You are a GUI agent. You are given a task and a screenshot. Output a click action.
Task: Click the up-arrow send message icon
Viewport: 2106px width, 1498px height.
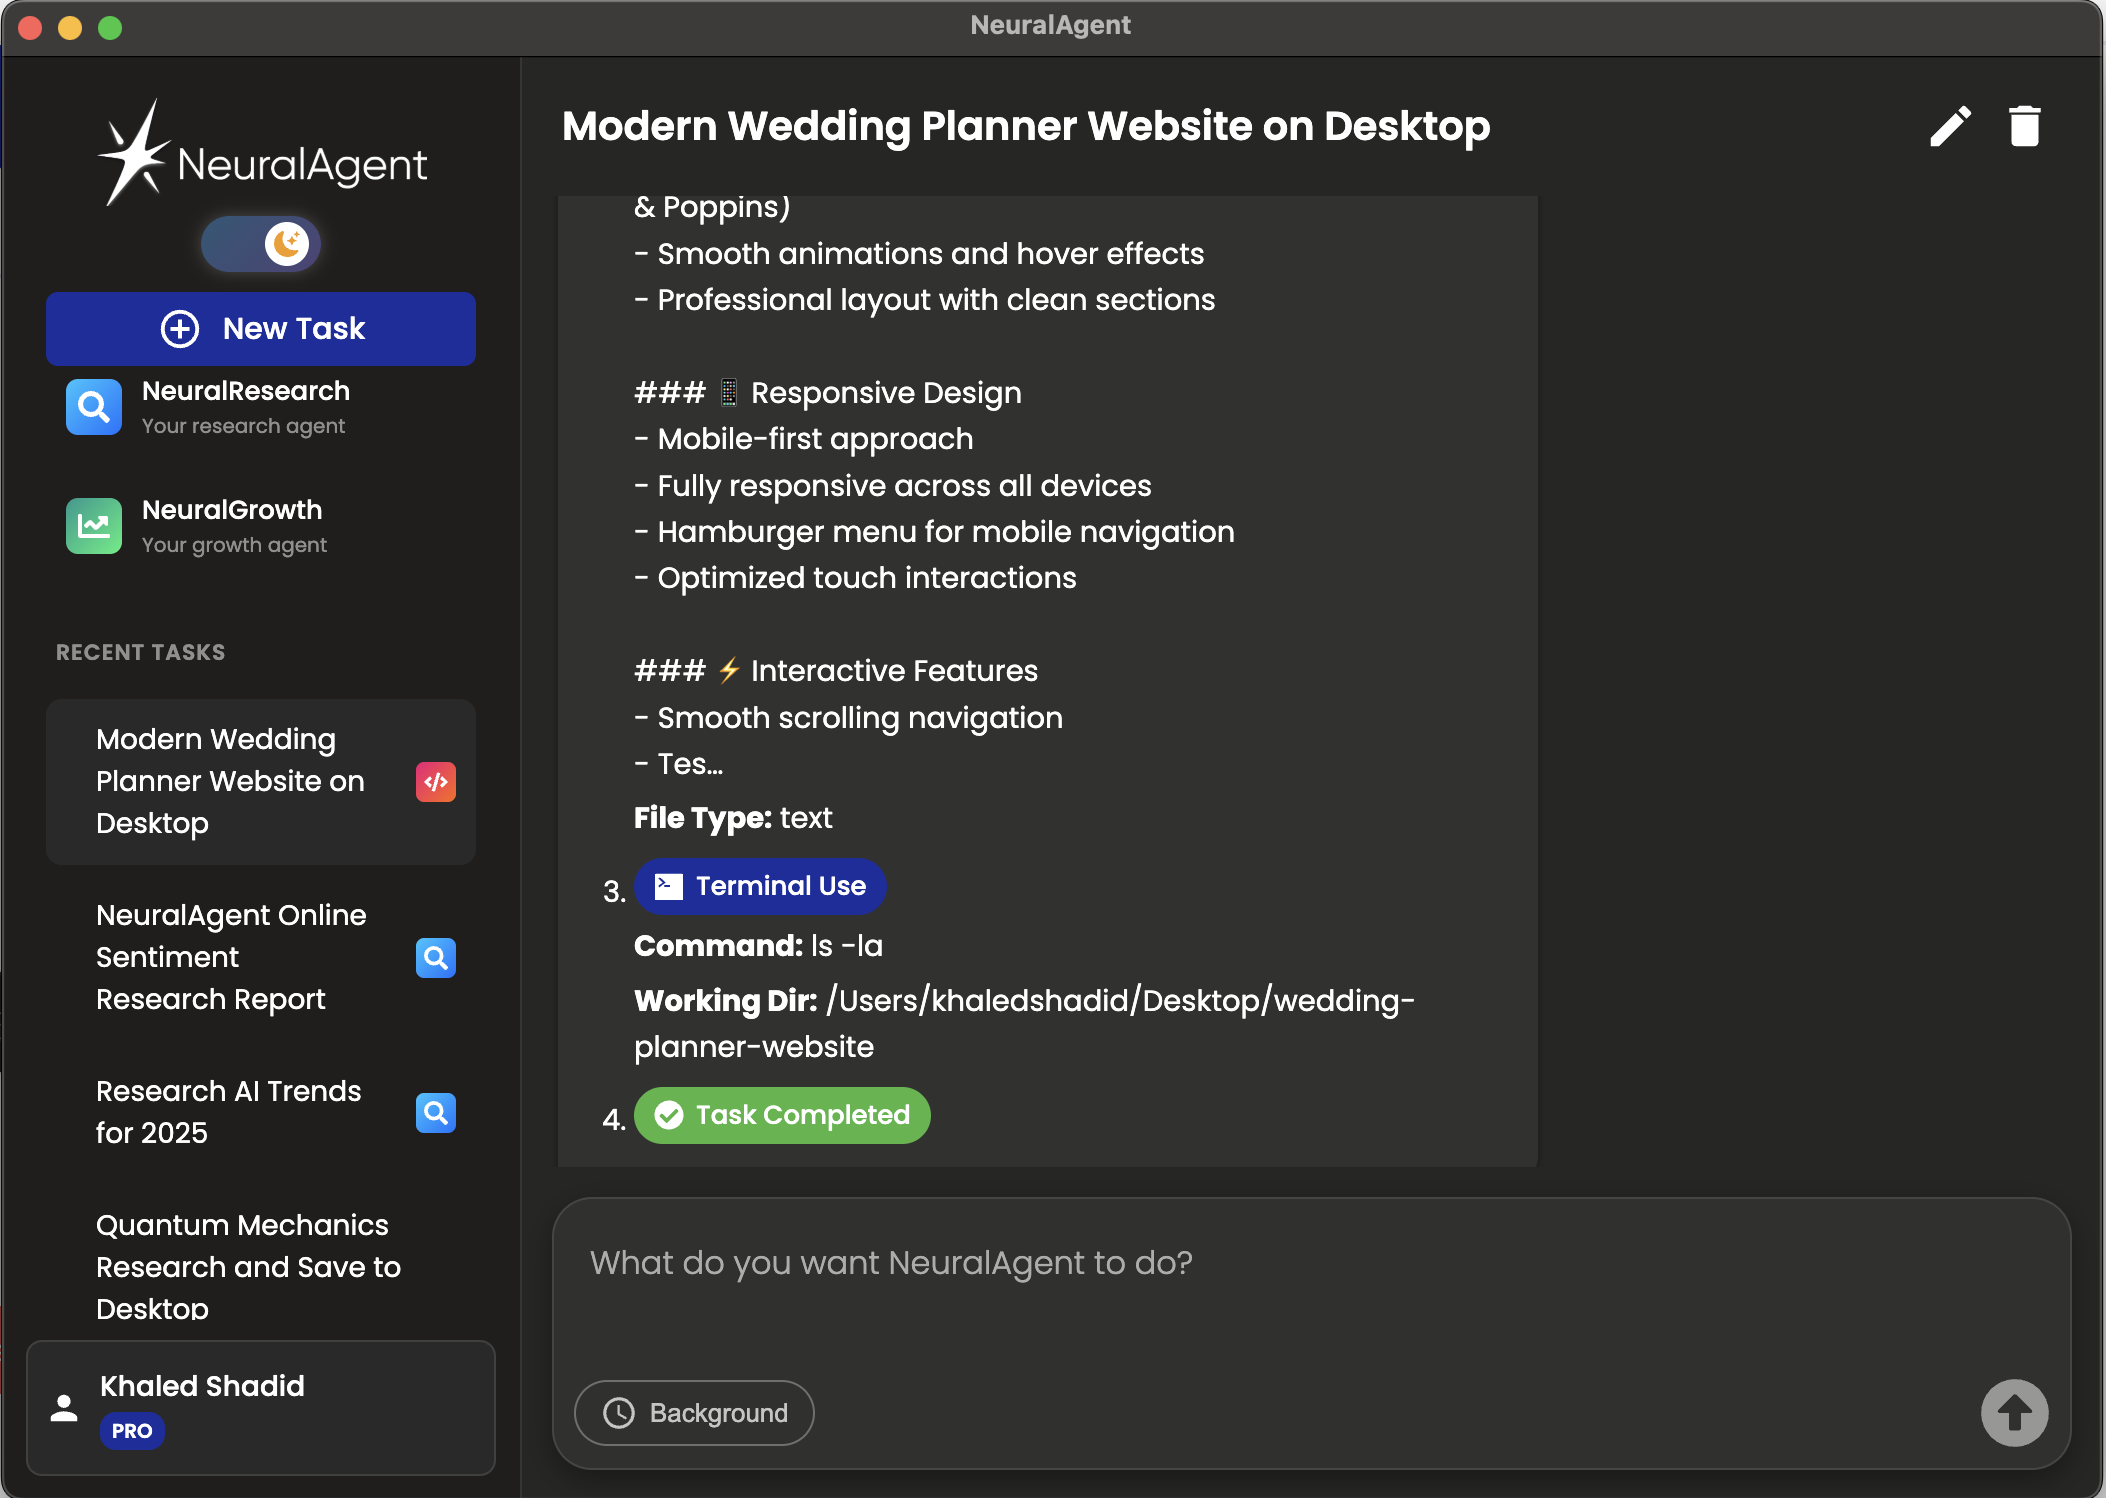2014,1412
